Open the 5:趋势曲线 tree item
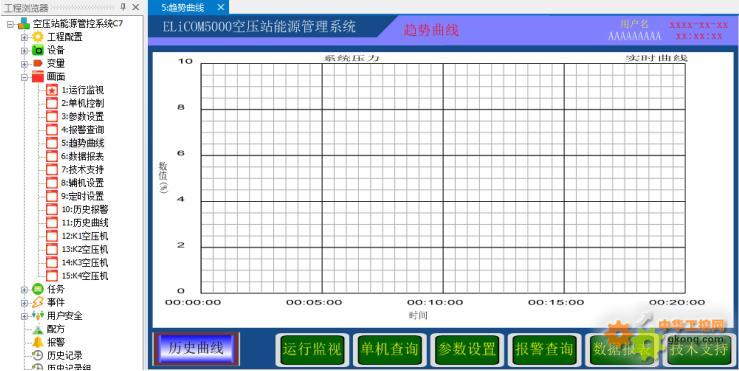739x371 pixels. pos(82,143)
